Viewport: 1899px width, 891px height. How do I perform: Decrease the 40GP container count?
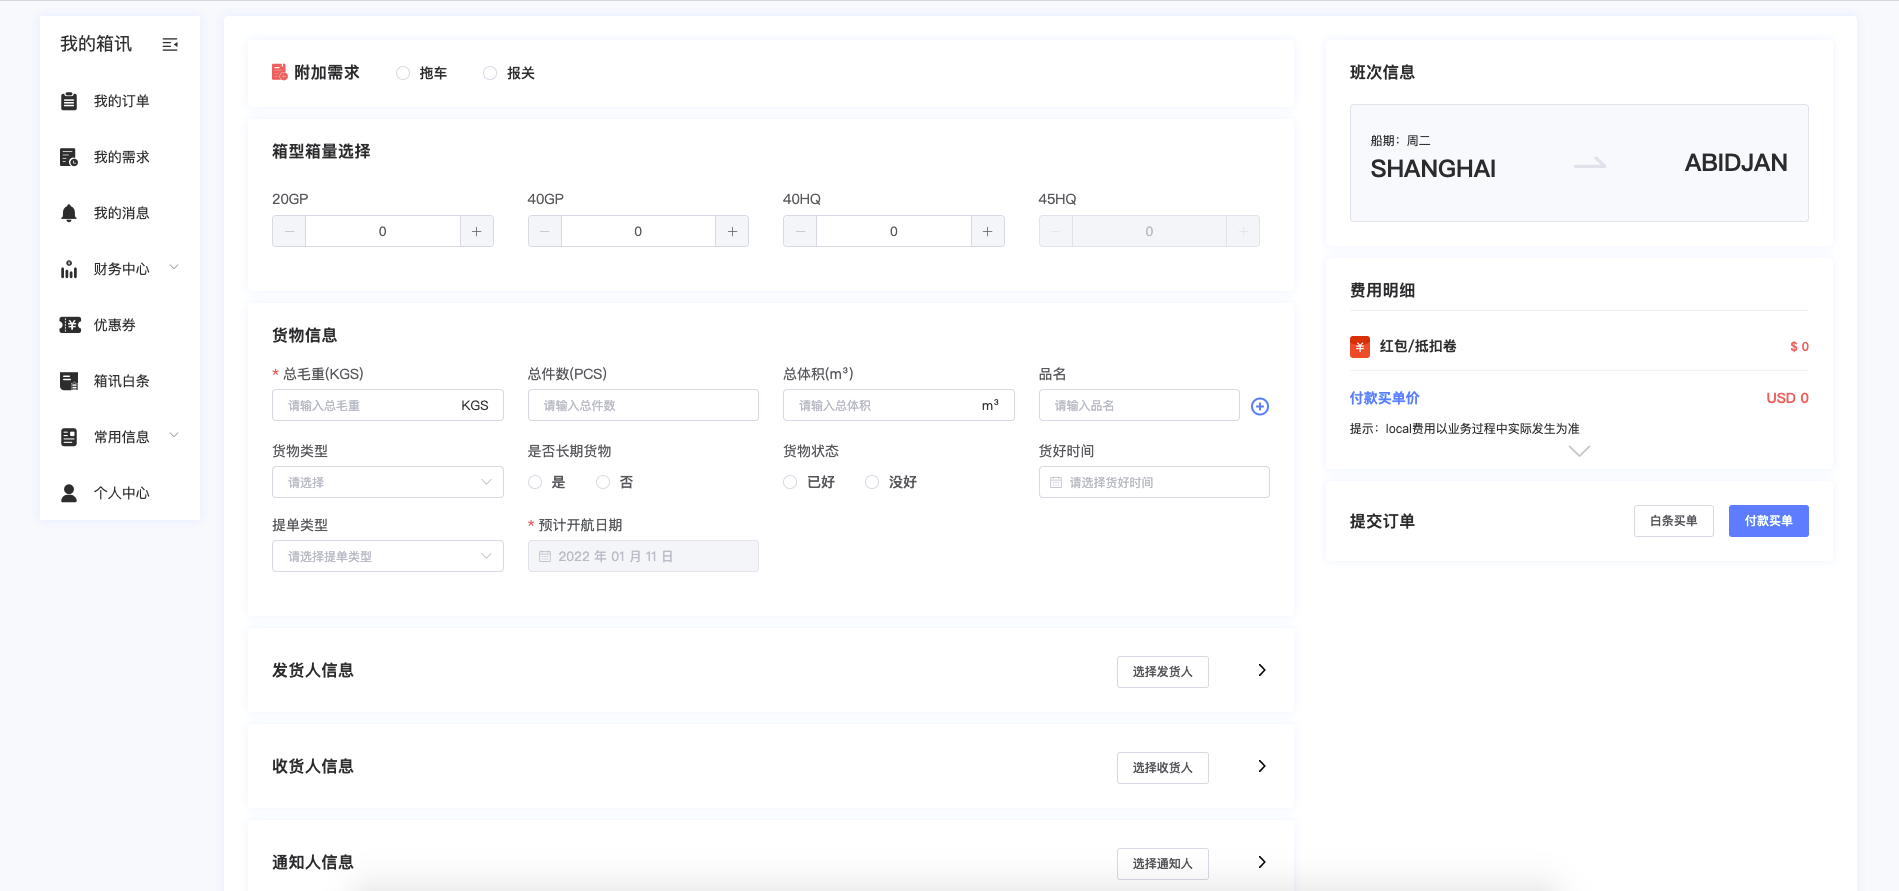click(x=545, y=231)
